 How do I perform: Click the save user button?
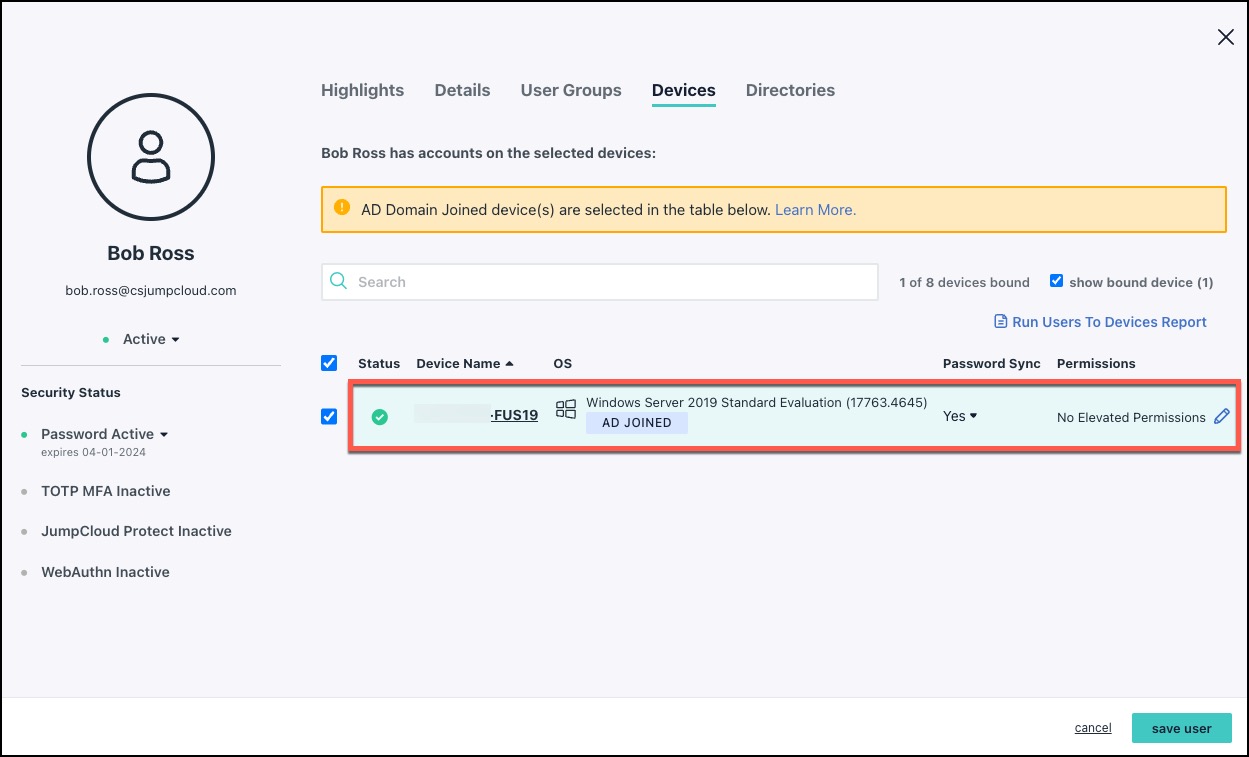[x=1181, y=728]
